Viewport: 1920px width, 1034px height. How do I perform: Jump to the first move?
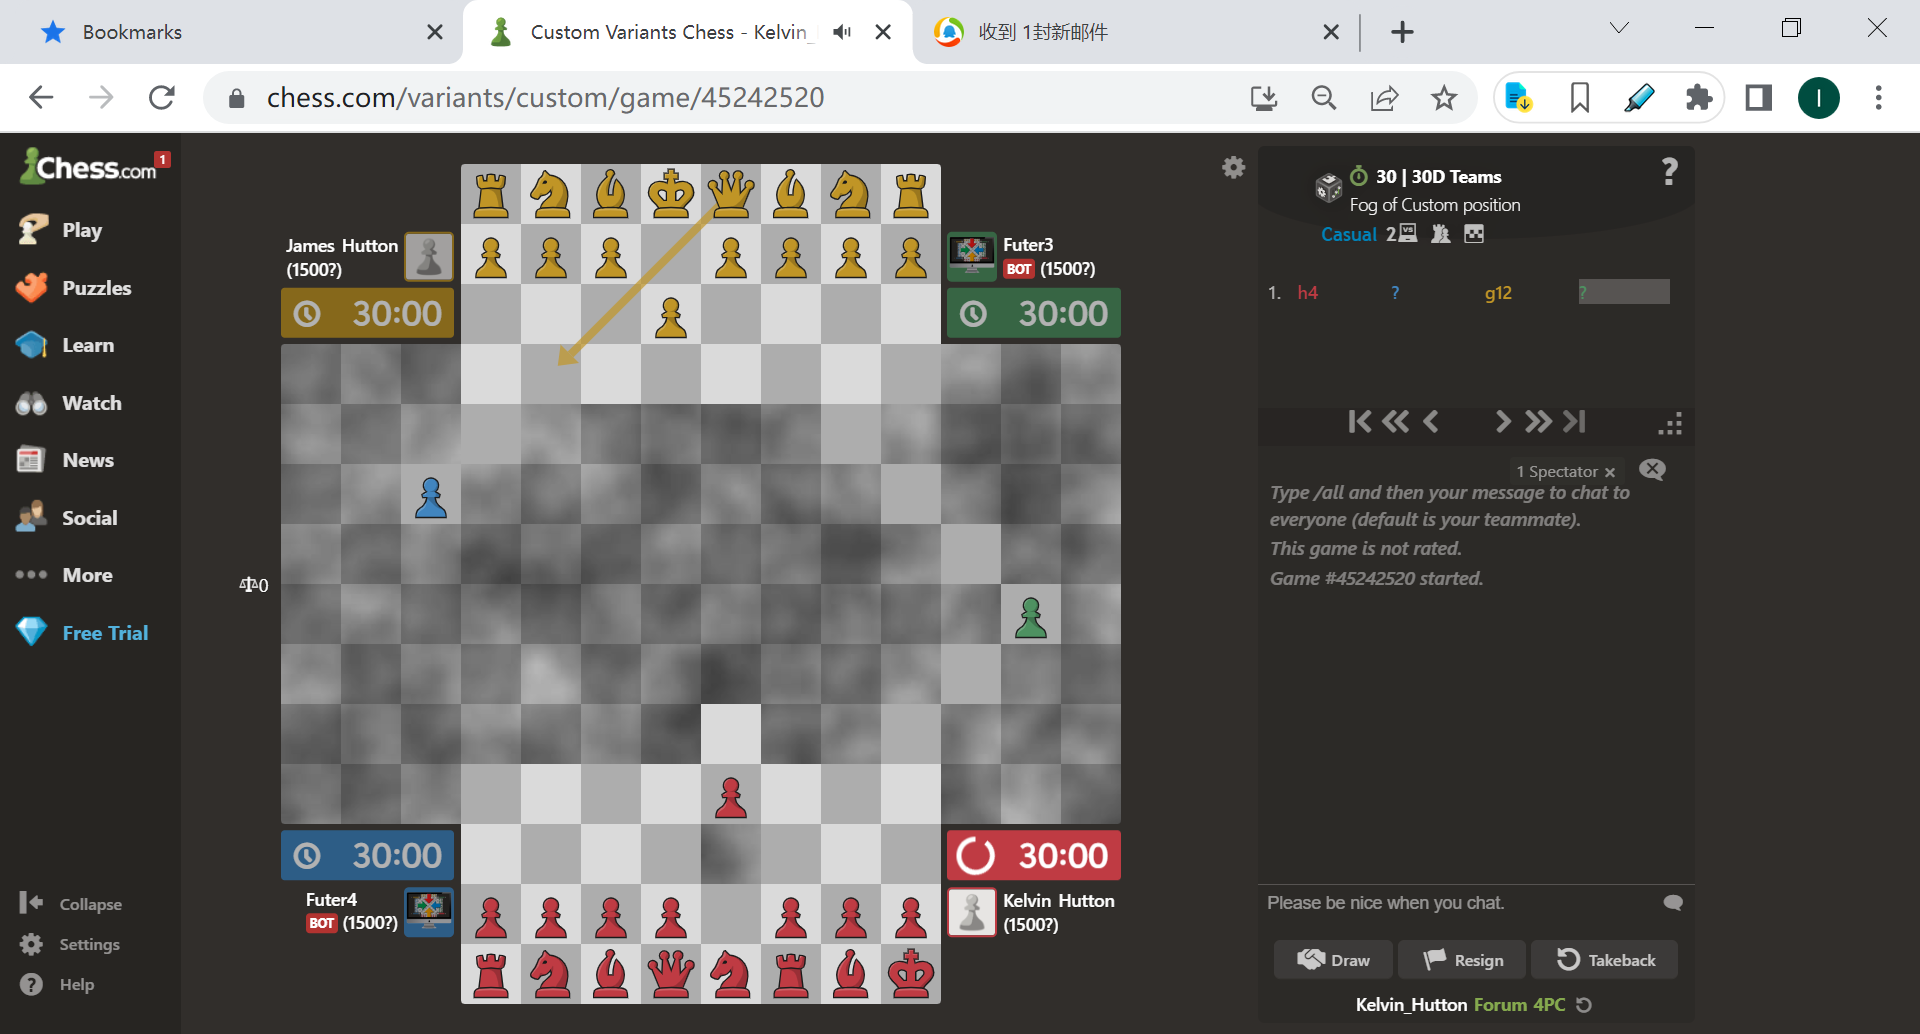(x=1359, y=422)
